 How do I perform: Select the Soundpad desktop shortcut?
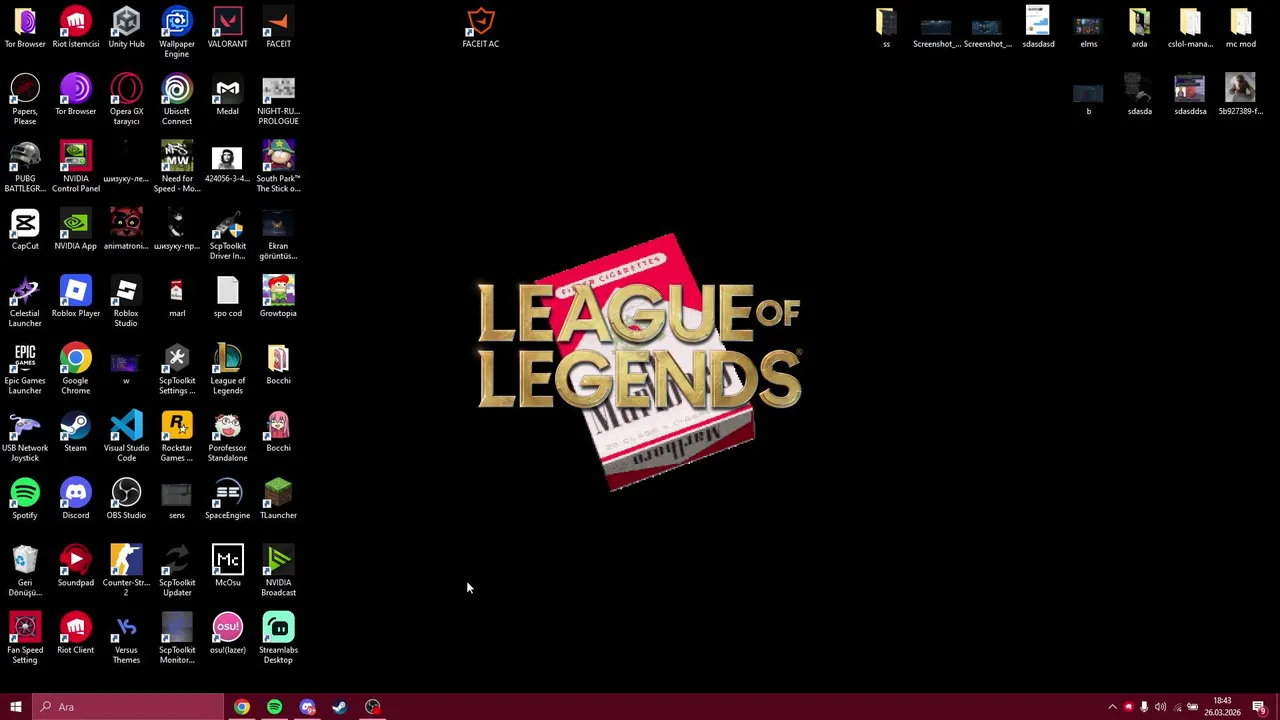tap(76, 566)
